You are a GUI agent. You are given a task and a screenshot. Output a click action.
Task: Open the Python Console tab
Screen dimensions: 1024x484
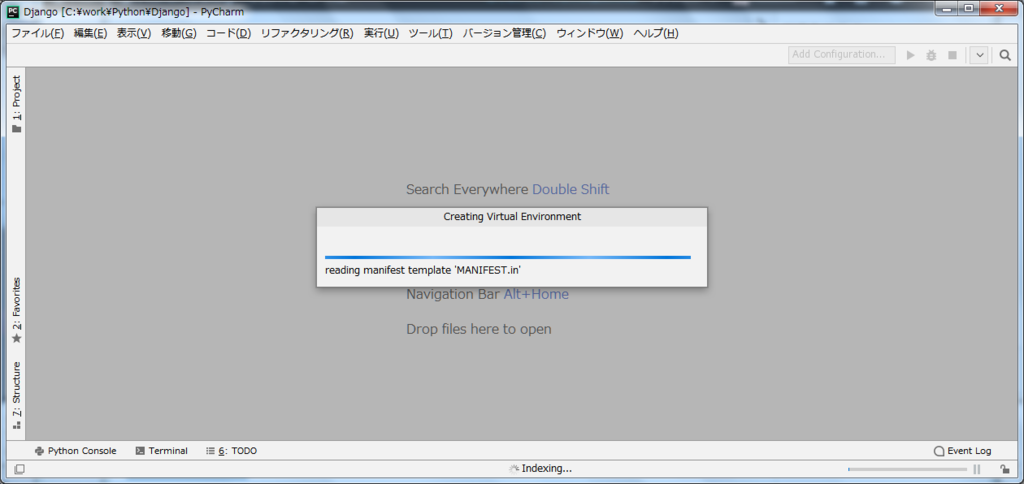[x=75, y=451]
